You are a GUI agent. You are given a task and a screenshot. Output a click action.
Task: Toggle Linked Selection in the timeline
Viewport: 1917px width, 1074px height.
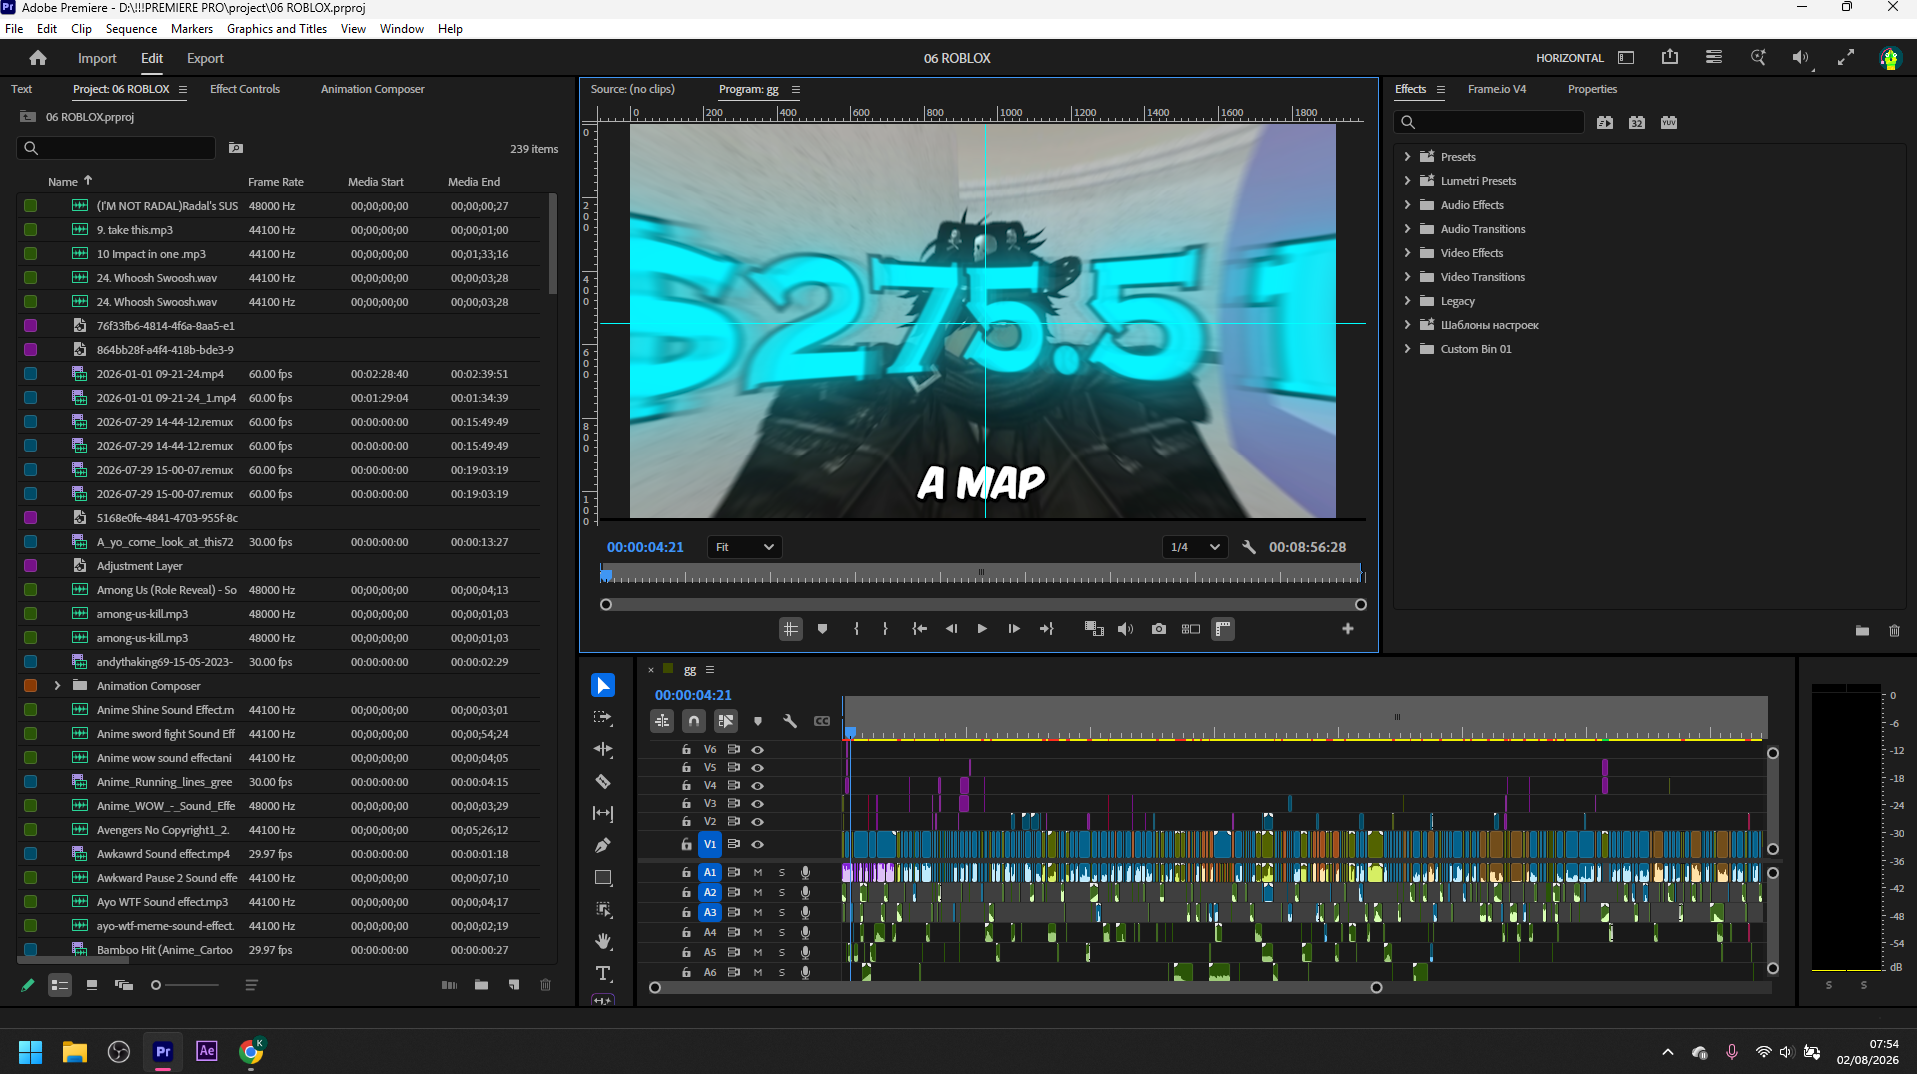click(726, 721)
